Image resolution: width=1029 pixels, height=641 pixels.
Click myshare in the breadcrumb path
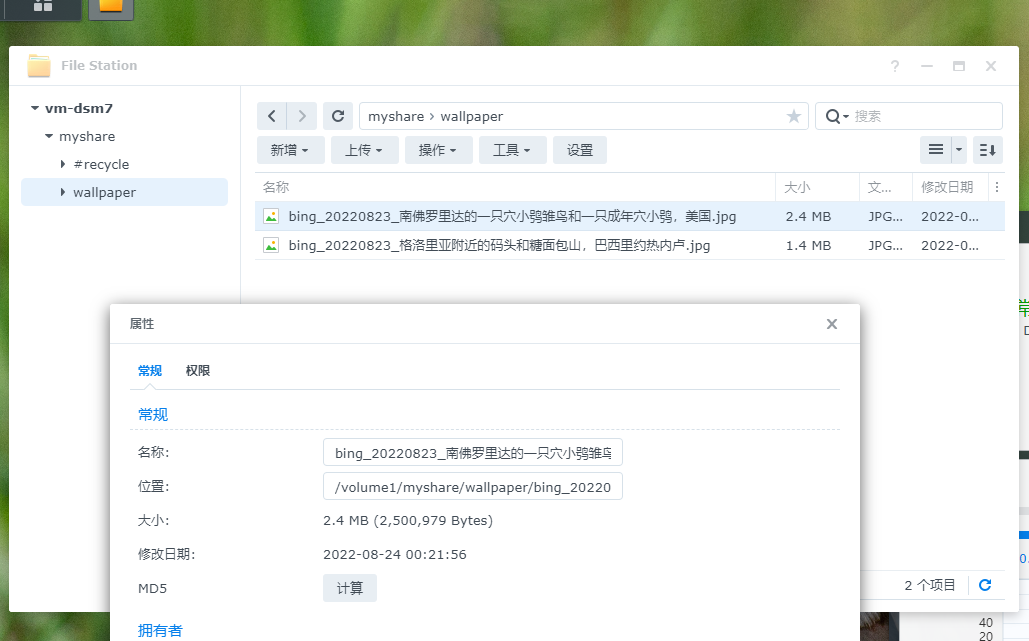coord(396,116)
